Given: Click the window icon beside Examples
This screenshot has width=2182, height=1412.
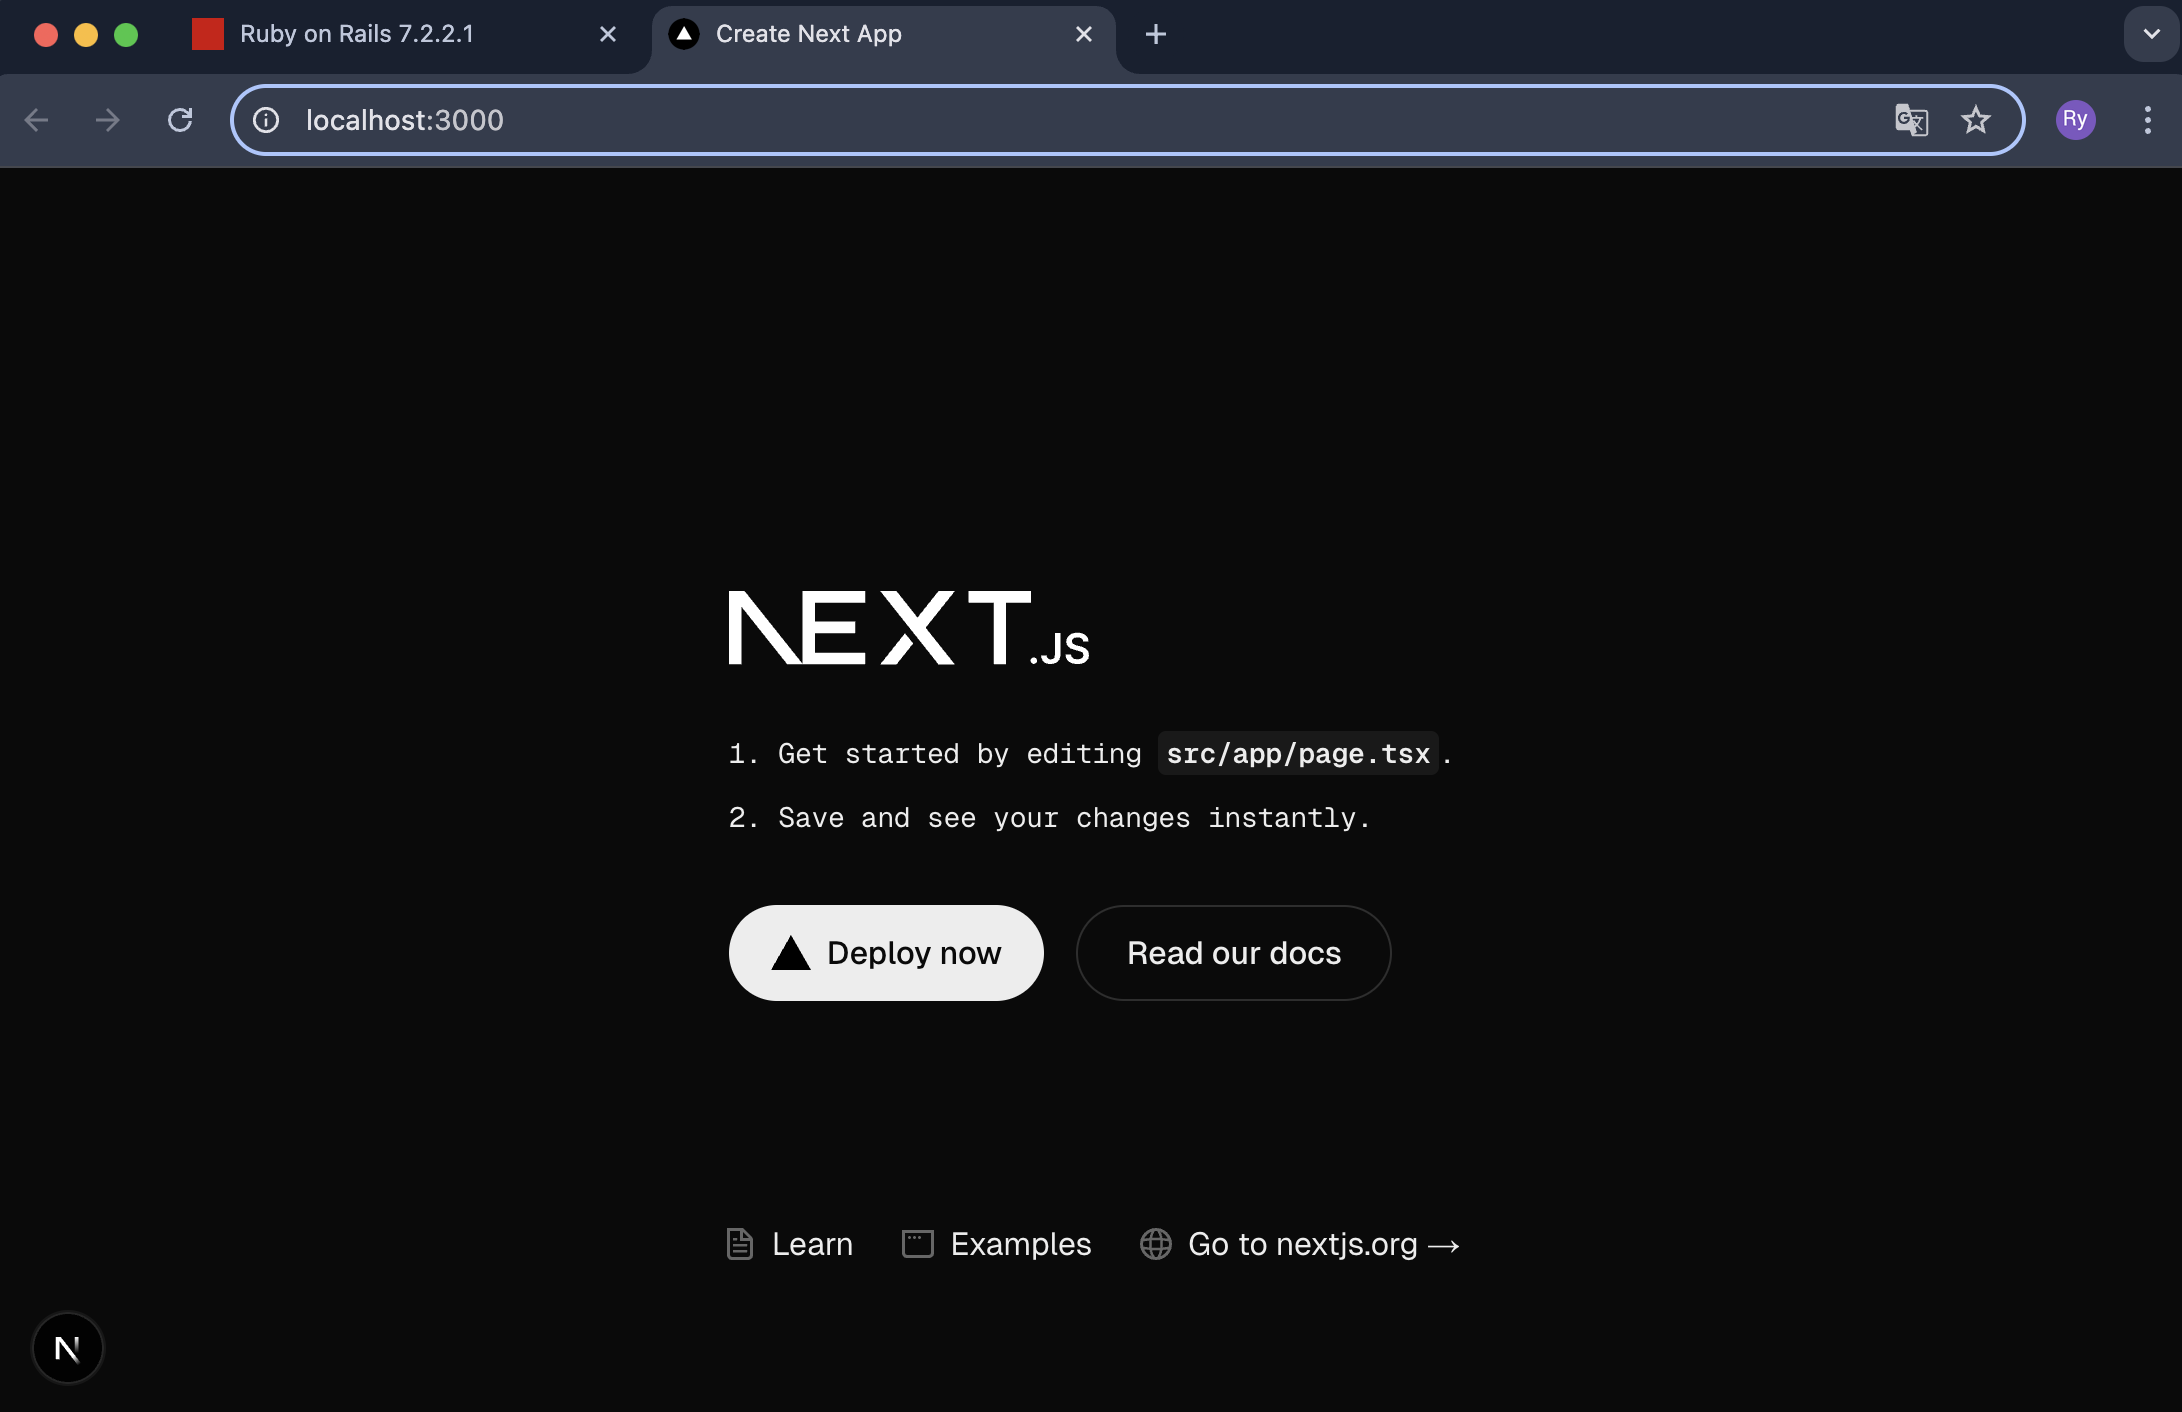Looking at the screenshot, I should [x=917, y=1244].
